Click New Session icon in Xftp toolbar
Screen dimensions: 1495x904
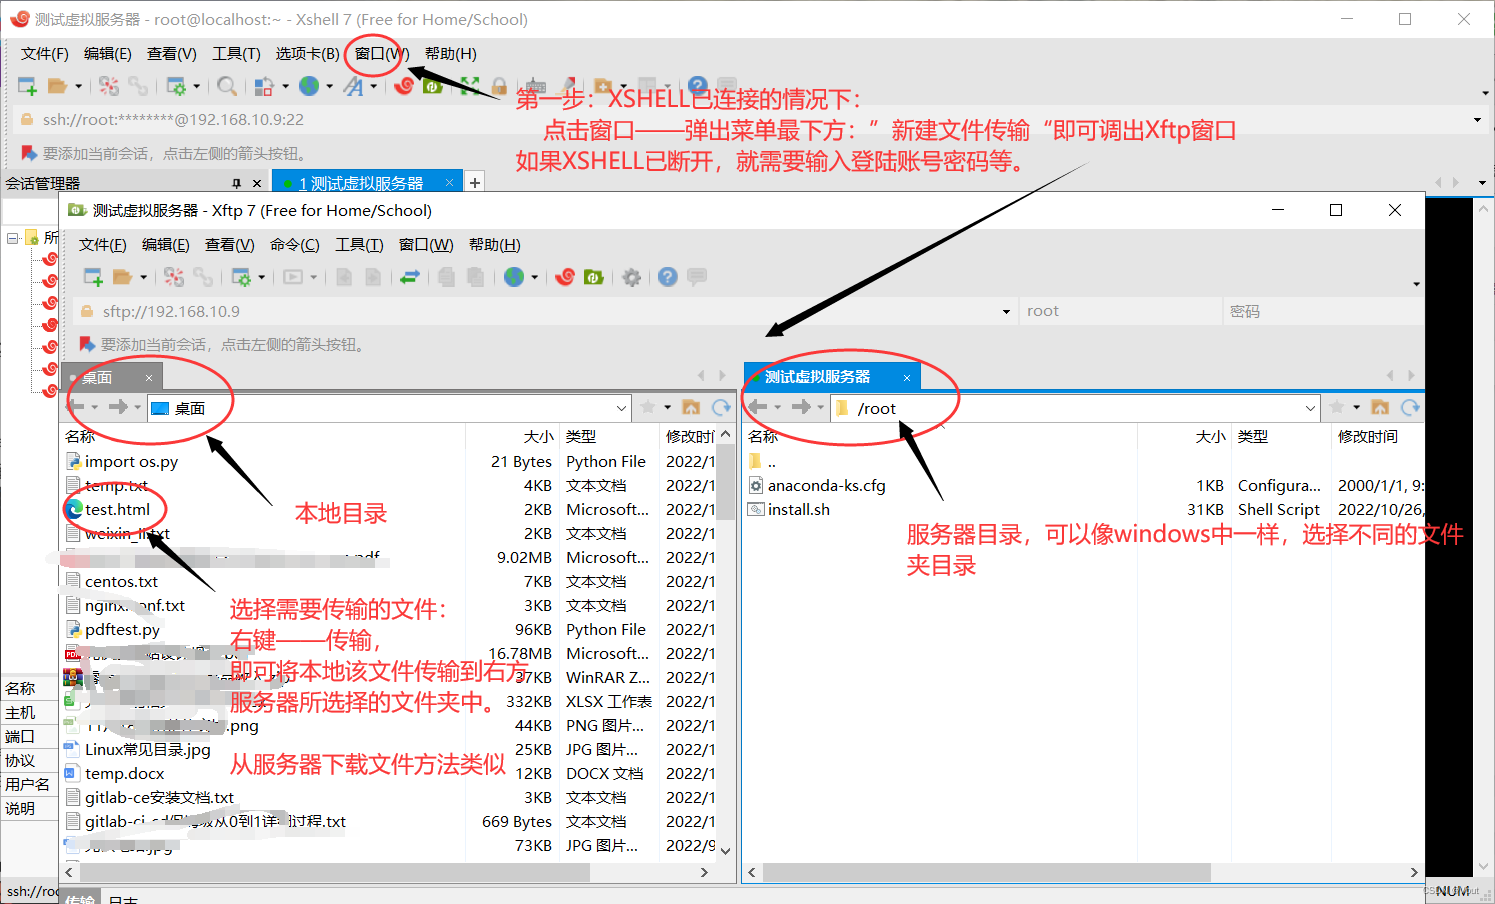tap(93, 277)
